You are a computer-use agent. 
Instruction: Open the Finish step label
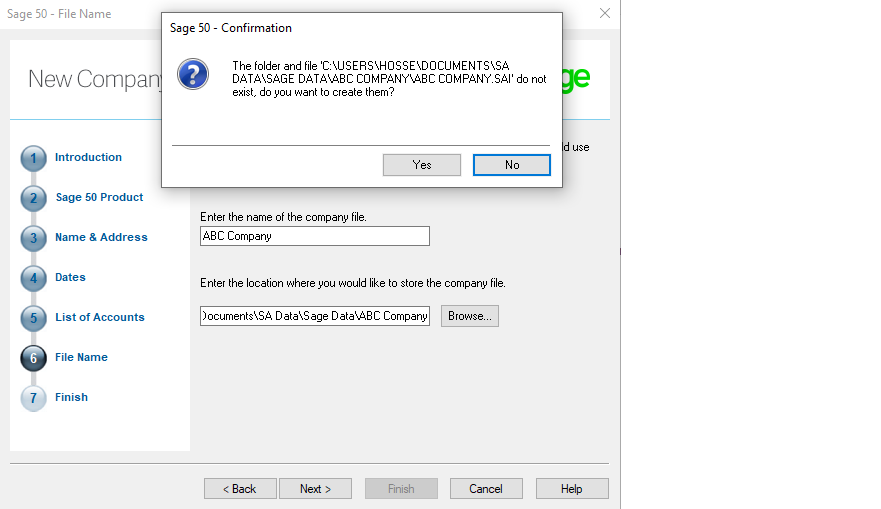tap(71, 397)
